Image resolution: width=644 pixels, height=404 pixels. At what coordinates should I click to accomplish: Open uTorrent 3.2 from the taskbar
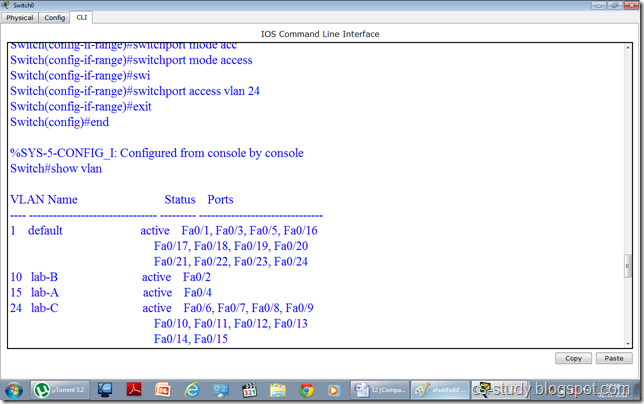(x=59, y=390)
